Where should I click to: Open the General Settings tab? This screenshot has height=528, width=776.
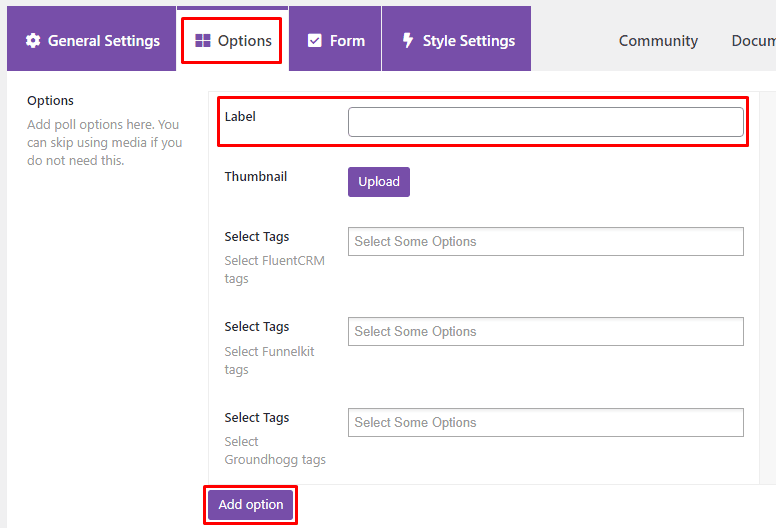click(92, 39)
